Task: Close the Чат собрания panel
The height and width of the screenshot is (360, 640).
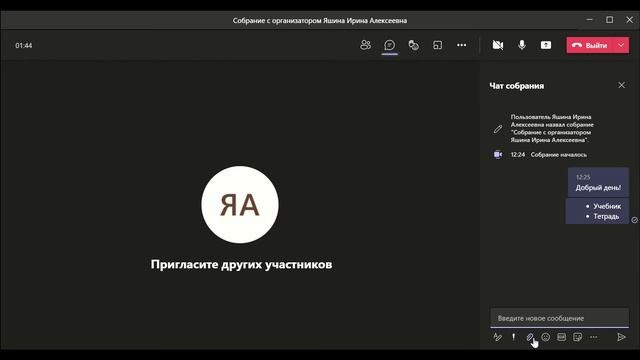Action: [x=621, y=85]
